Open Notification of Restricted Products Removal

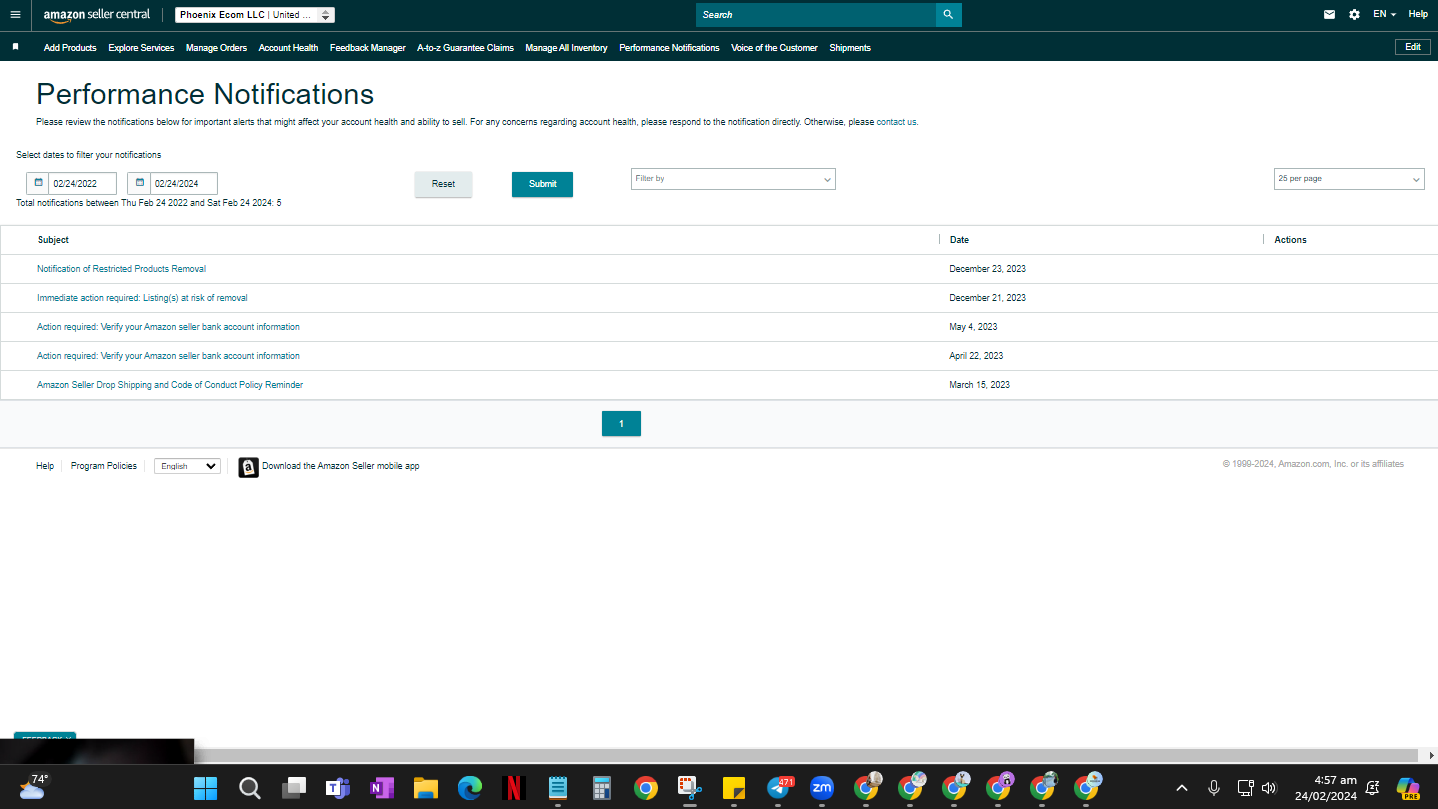point(121,269)
